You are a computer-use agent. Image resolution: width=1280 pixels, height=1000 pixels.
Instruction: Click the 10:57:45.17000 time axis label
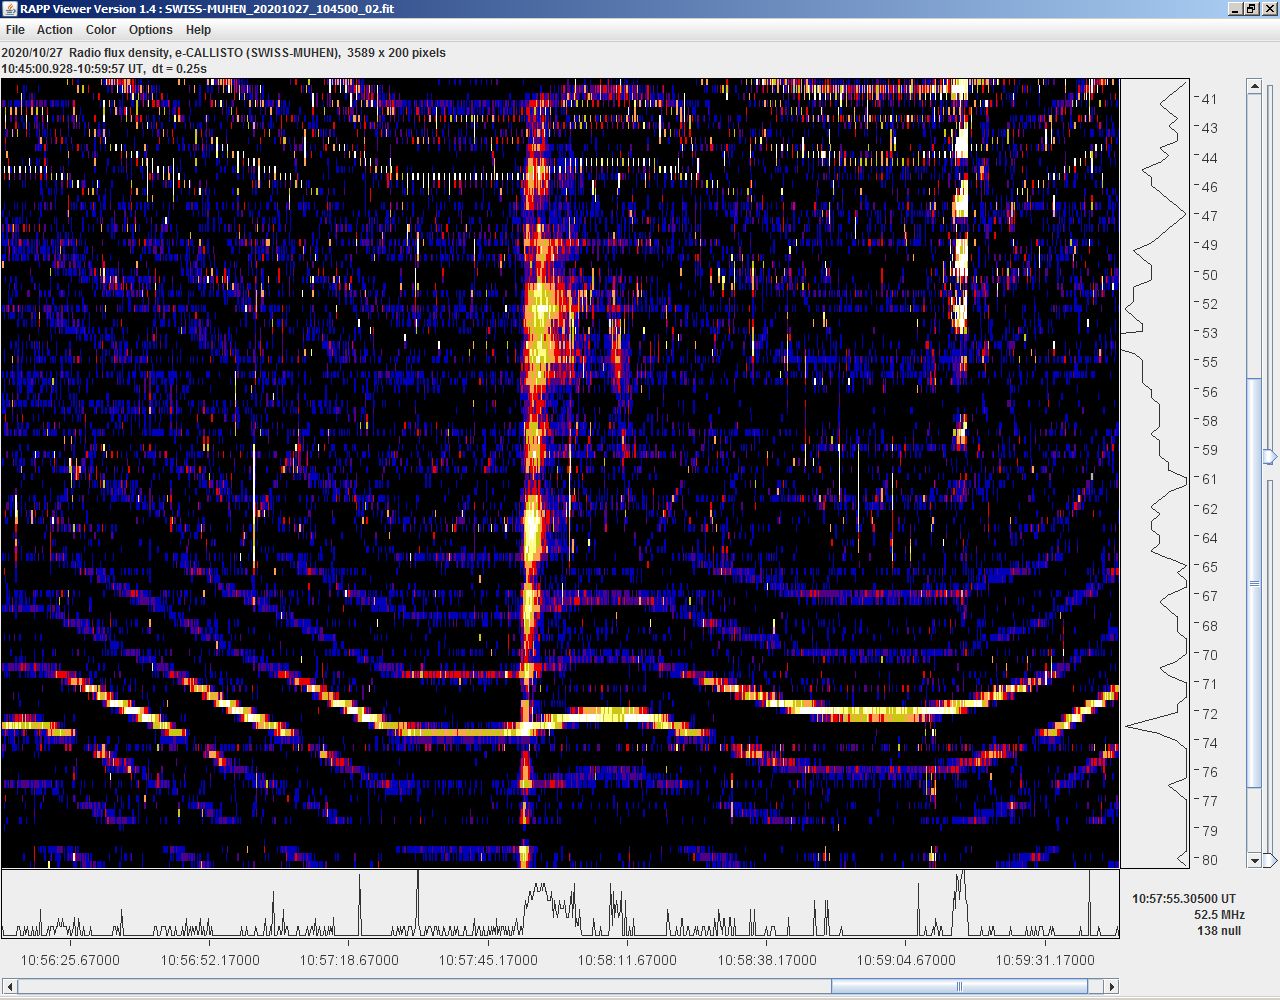(488, 960)
